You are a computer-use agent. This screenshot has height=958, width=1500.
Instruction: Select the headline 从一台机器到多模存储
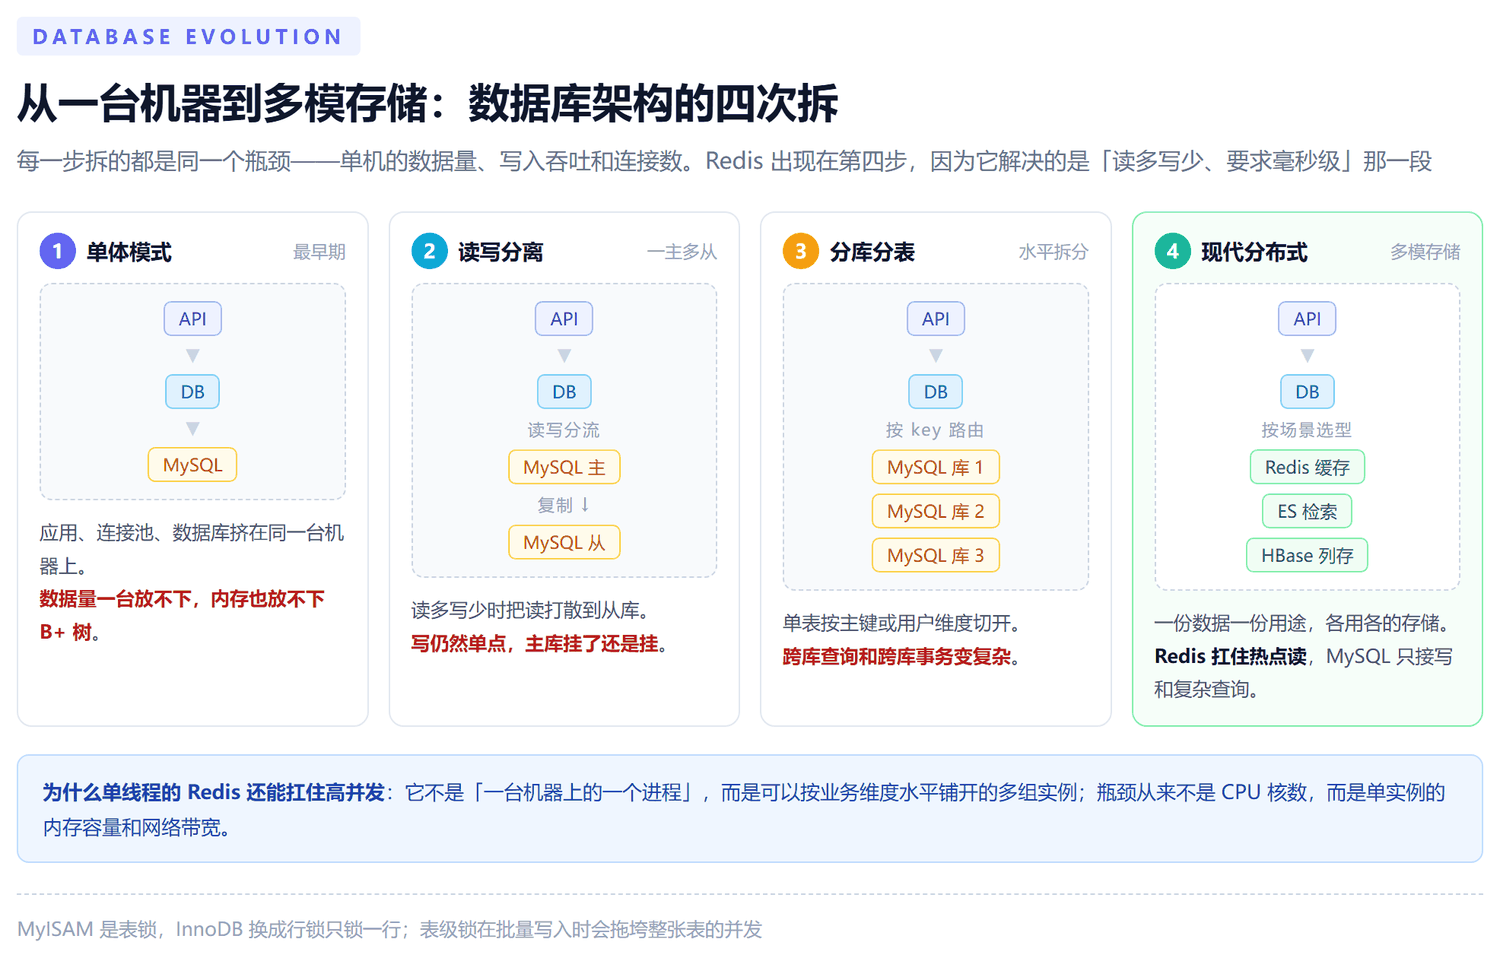pyautogui.click(x=225, y=104)
